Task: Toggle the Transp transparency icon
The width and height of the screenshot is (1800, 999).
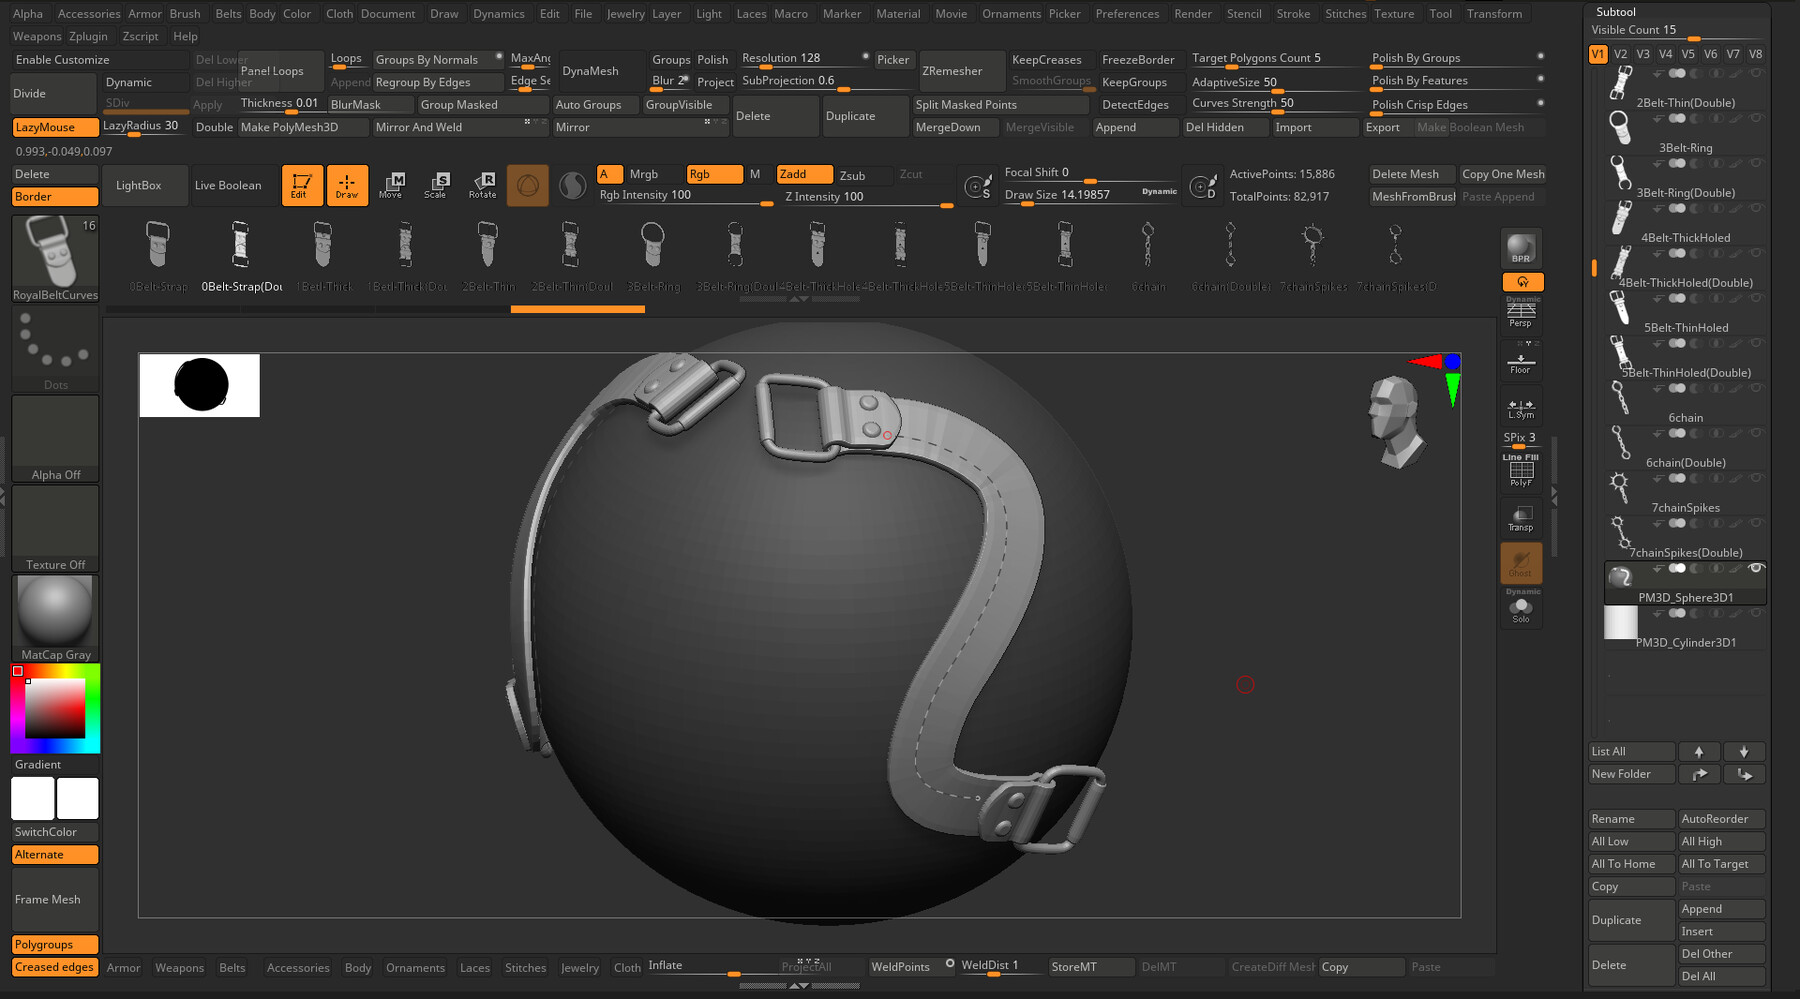Action: click(x=1521, y=517)
